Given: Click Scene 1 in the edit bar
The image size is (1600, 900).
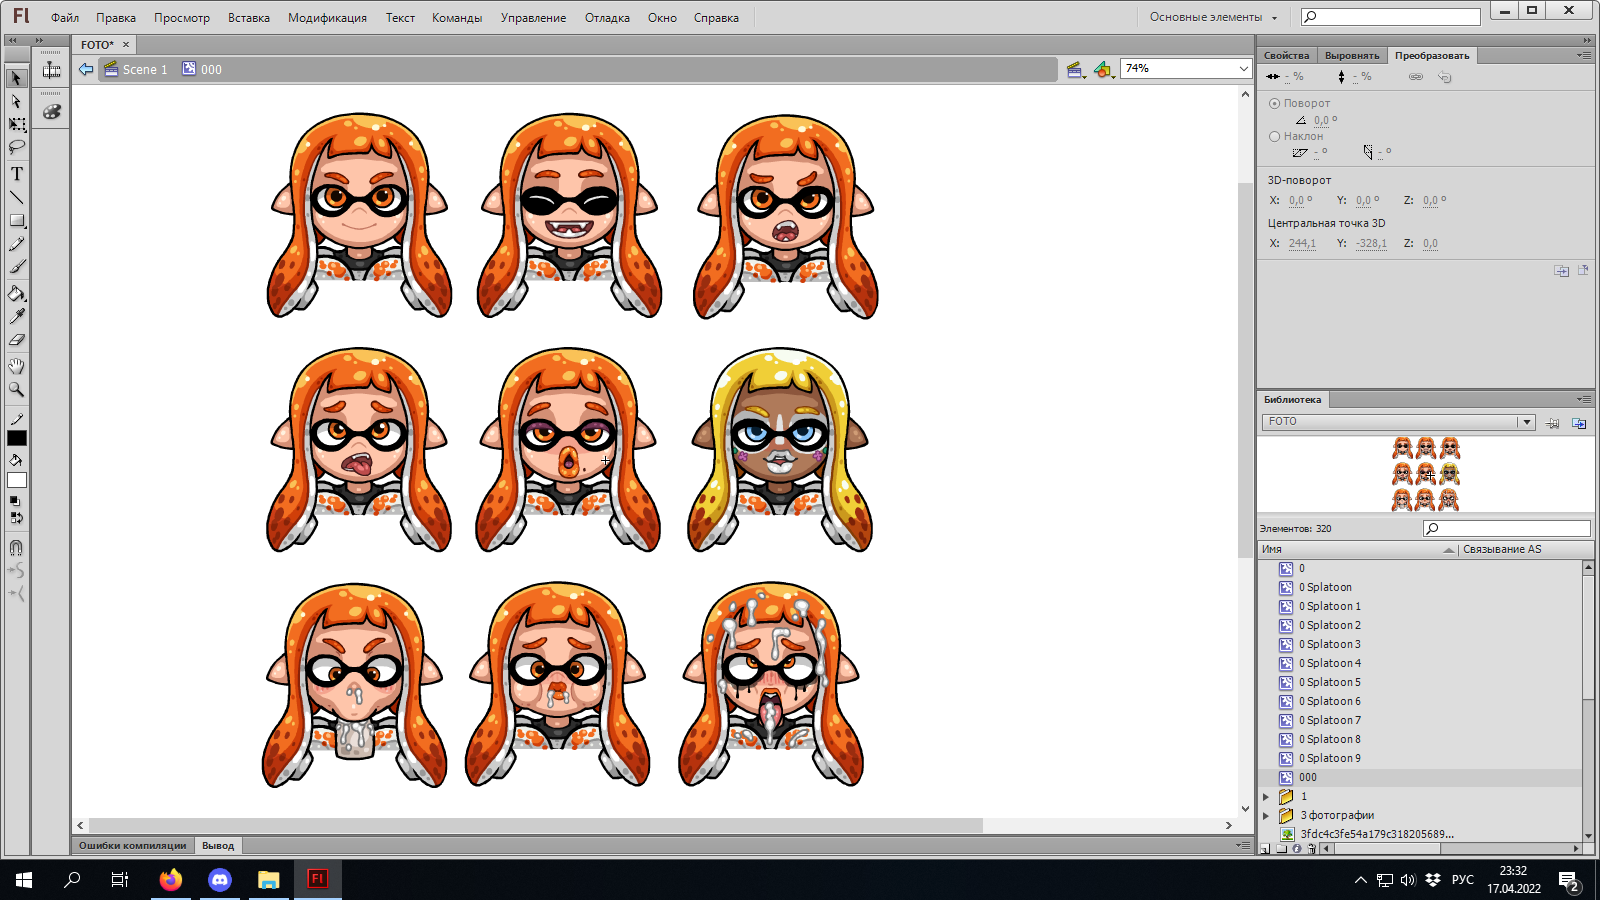Looking at the screenshot, I should [136, 69].
